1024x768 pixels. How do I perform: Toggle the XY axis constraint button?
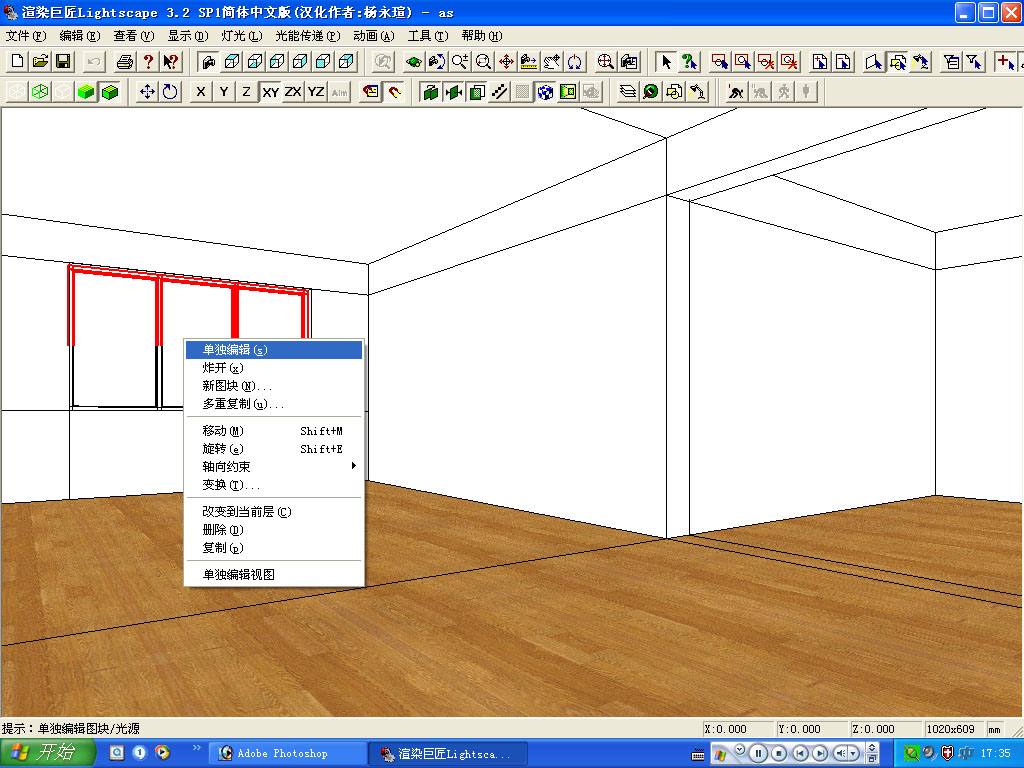coord(270,92)
